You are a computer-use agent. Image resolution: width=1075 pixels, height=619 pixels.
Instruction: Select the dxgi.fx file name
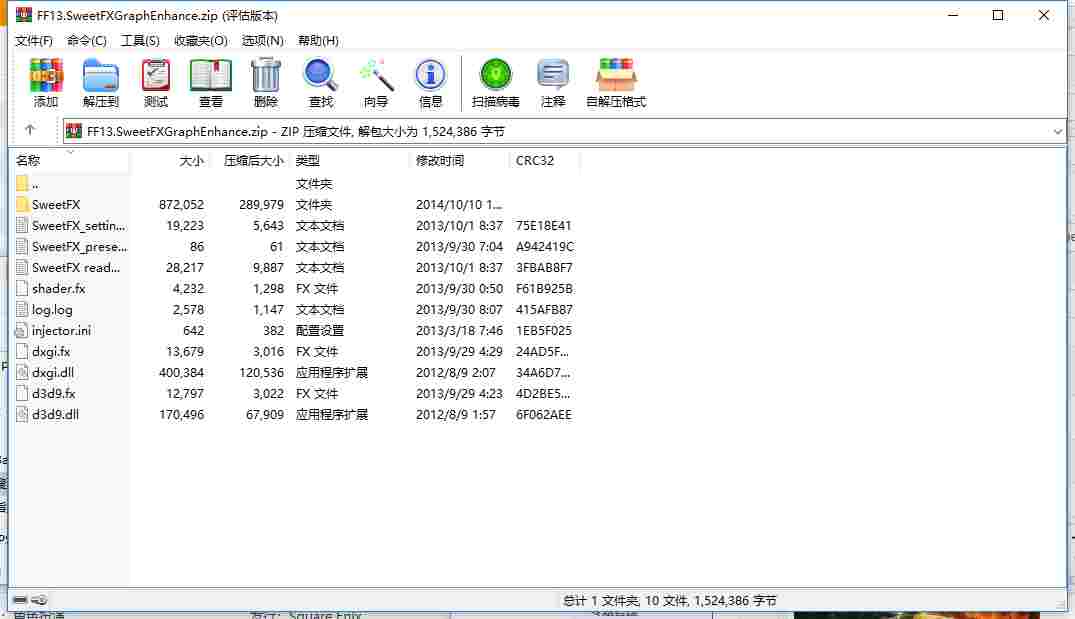[x=51, y=352]
